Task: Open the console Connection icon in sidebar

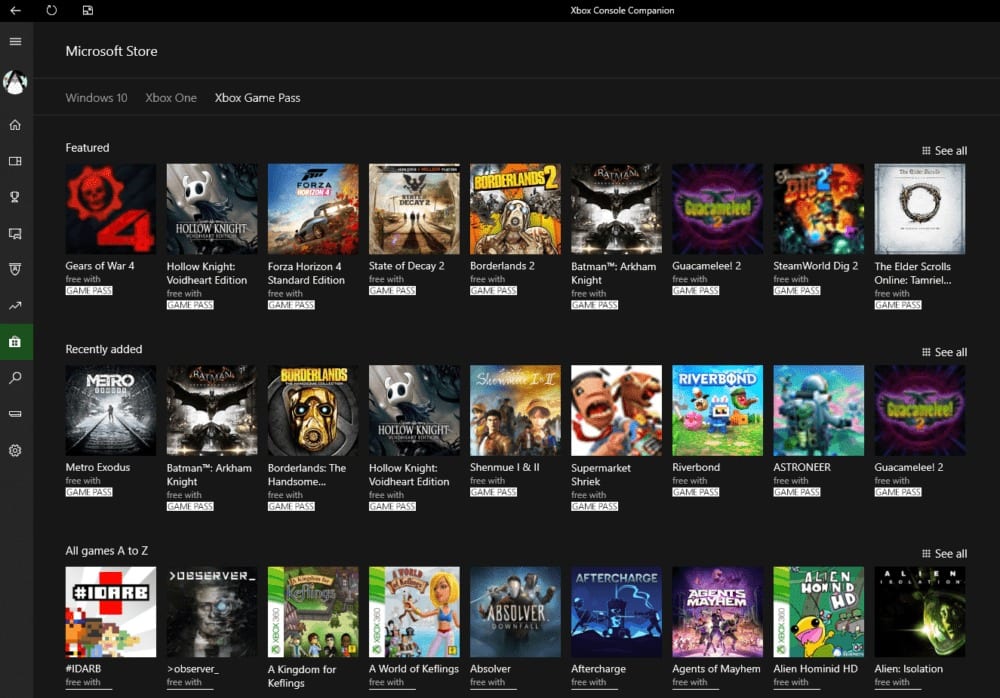Action: coord(15,413)
